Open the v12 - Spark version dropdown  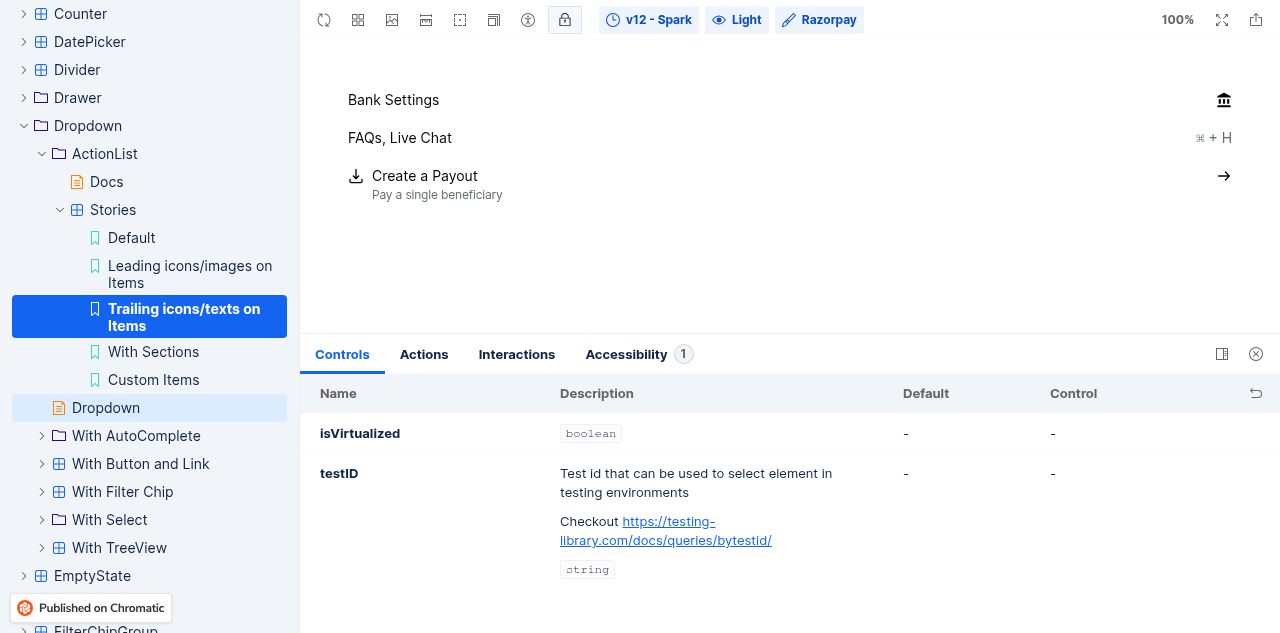[649, 20]
